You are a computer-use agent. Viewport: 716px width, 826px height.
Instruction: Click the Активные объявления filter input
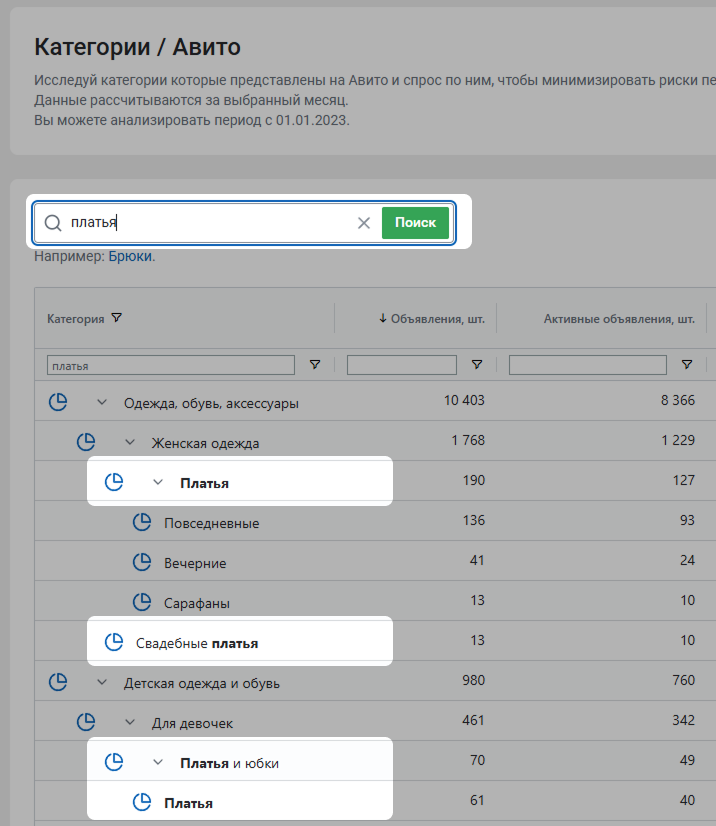coord(587,365)
